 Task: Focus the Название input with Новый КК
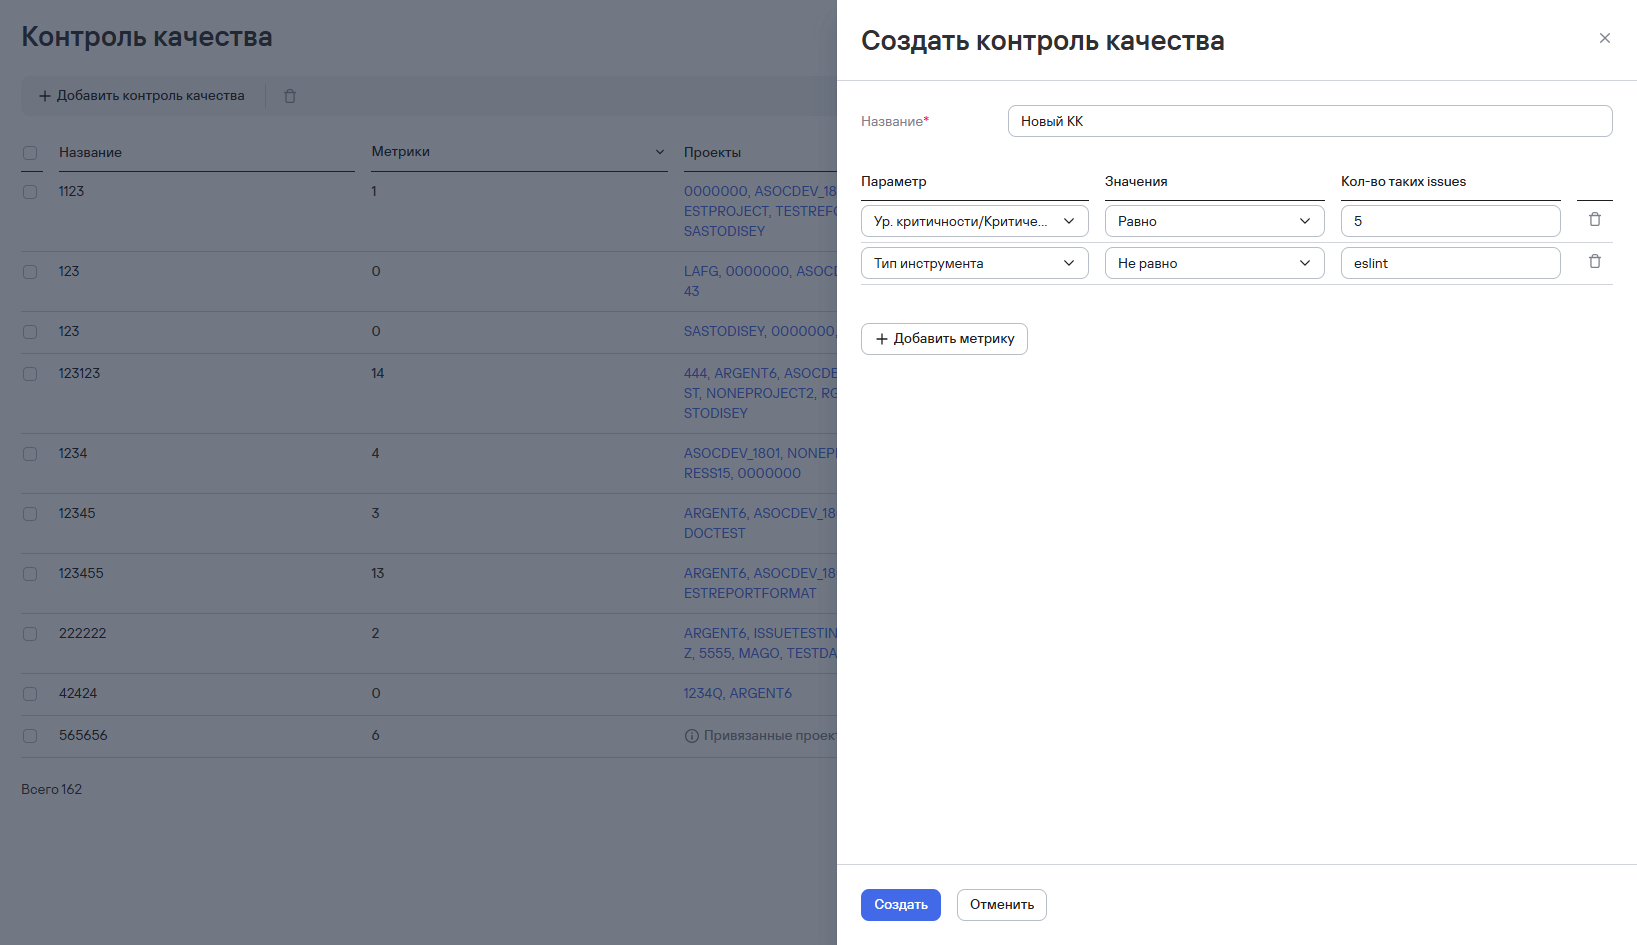pyautogui.click(x=1310, y=121)
